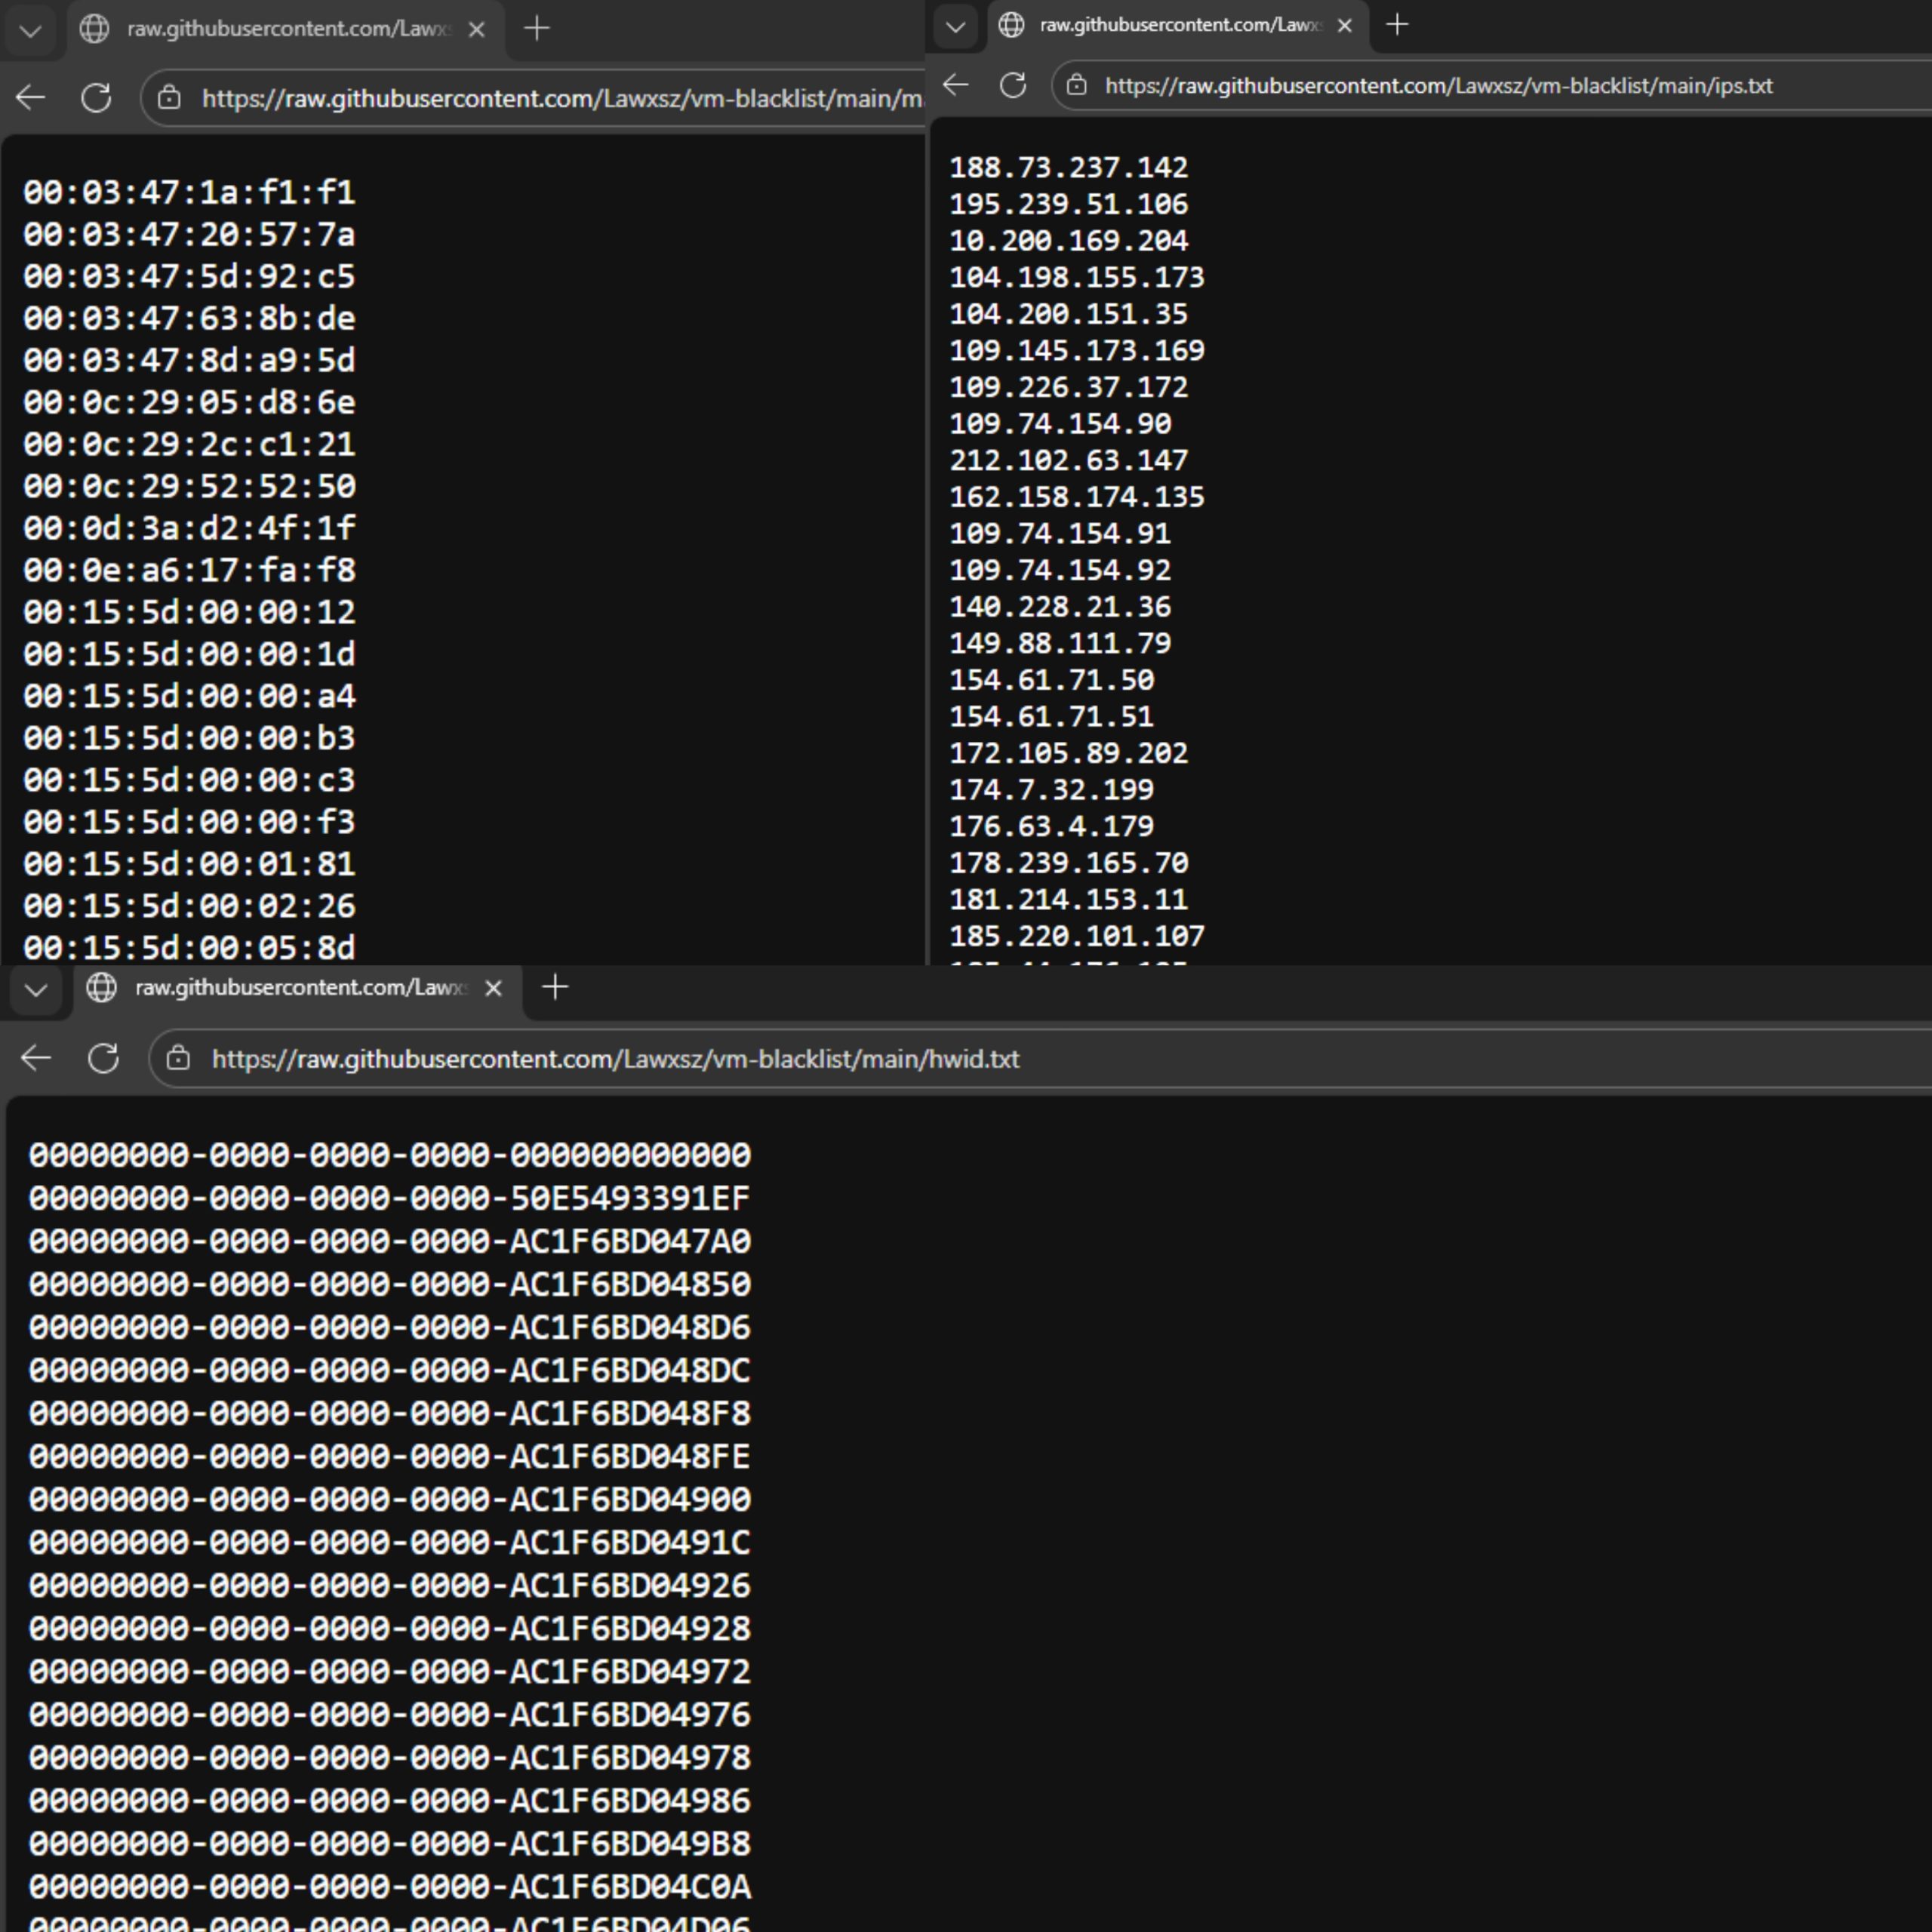Open a new tab in the hwid.txt window

coord(555,988)
